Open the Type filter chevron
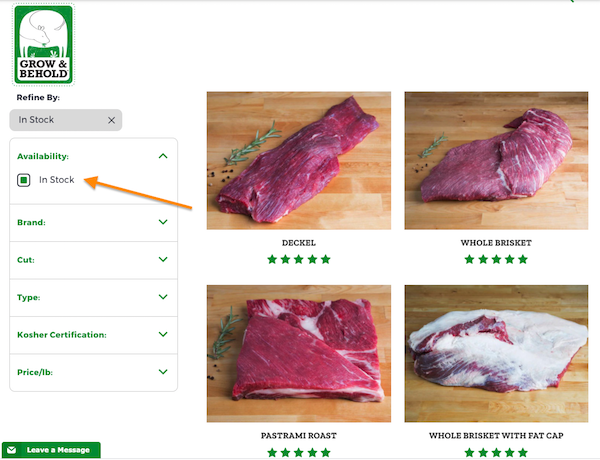 tap(163, 297)
